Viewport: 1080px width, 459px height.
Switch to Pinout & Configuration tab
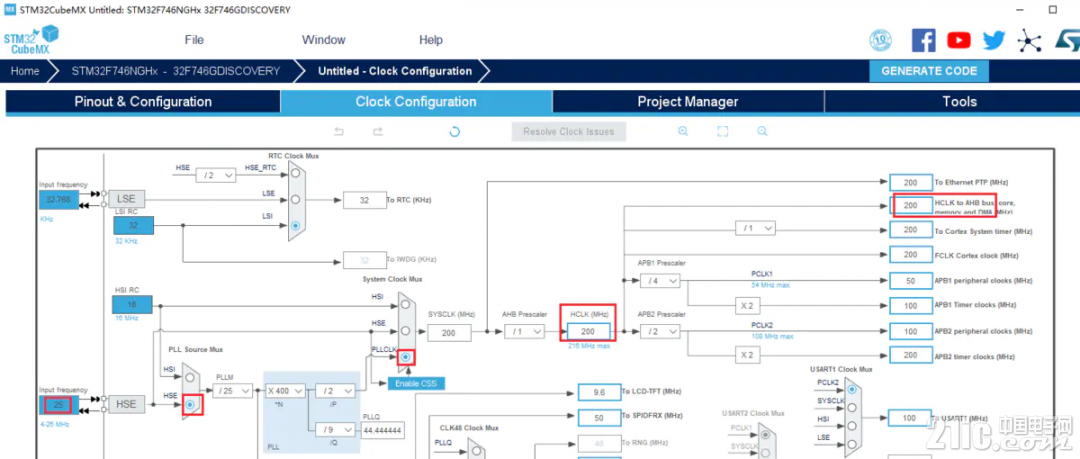pos(143,102)
